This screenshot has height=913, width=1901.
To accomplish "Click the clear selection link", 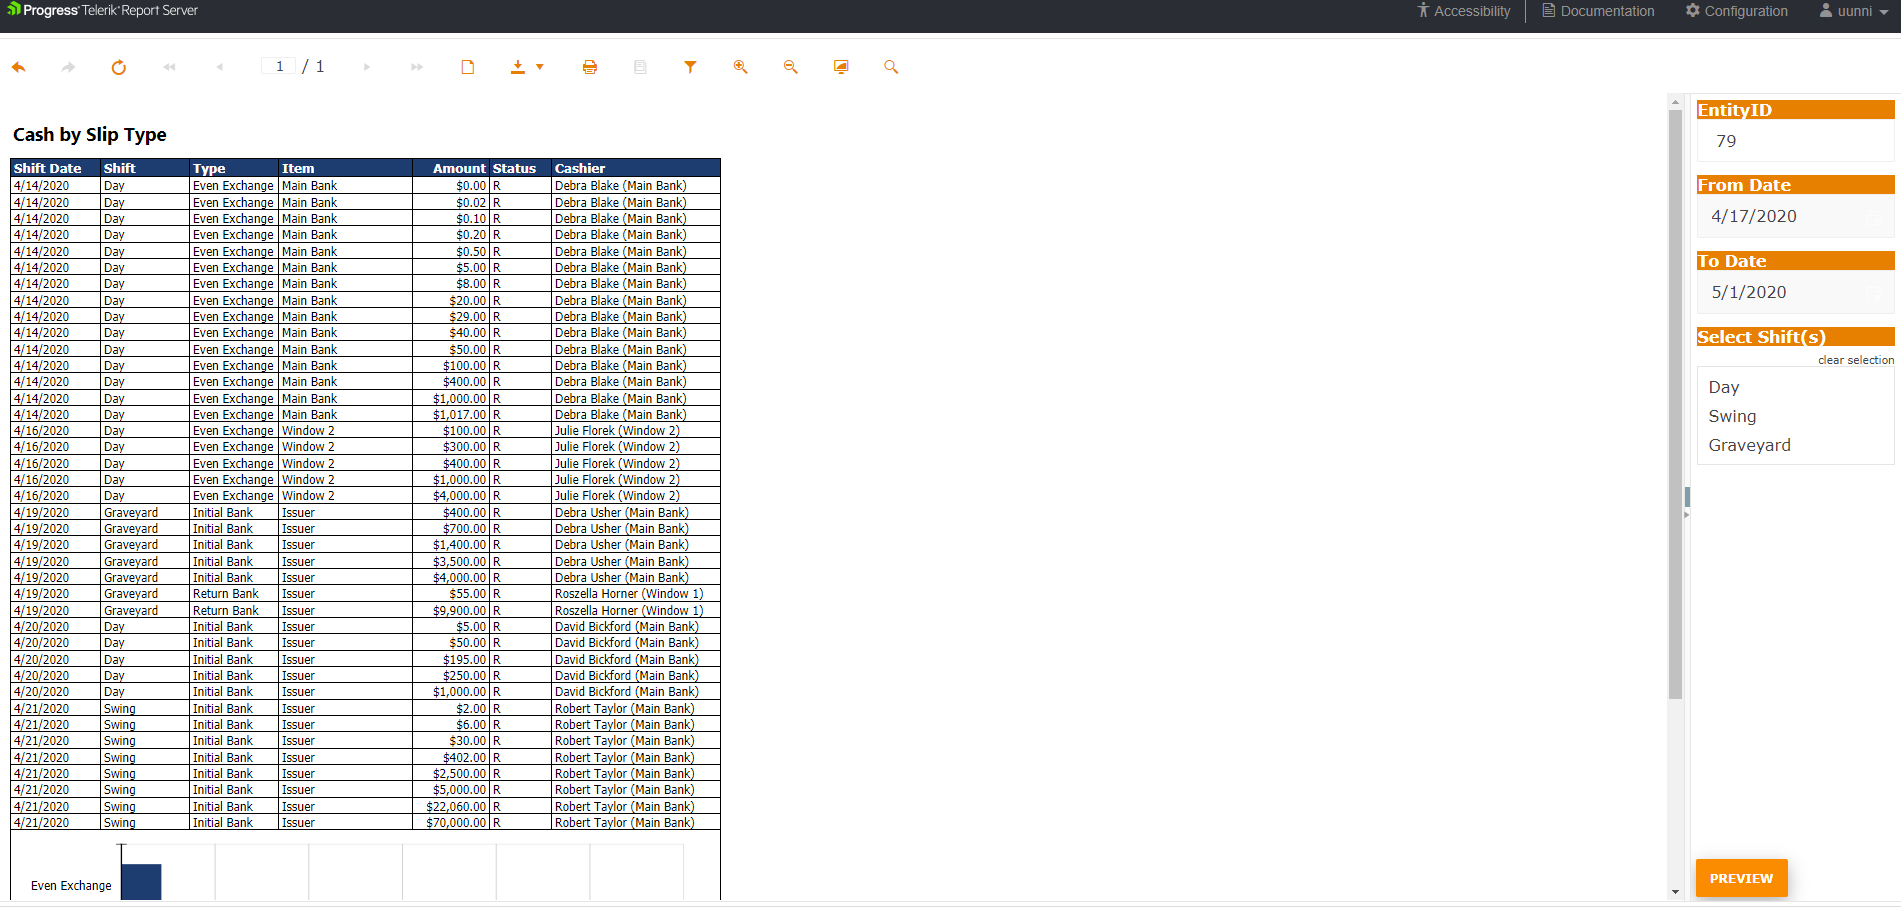I will click(1856, 360).
